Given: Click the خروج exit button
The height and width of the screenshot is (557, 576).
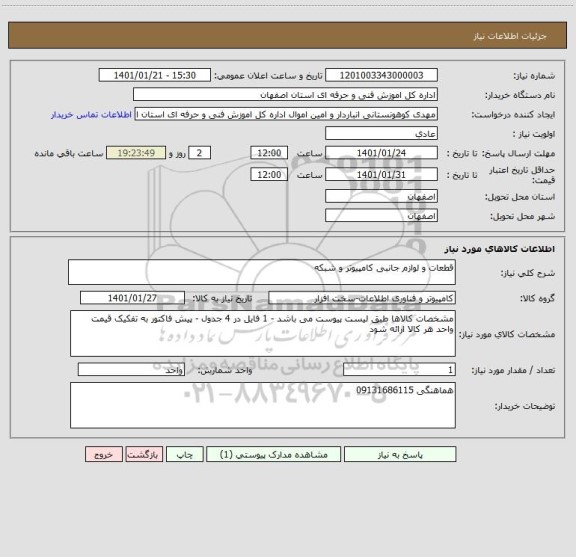Looking at the screenshot, I should click(104, 454).
